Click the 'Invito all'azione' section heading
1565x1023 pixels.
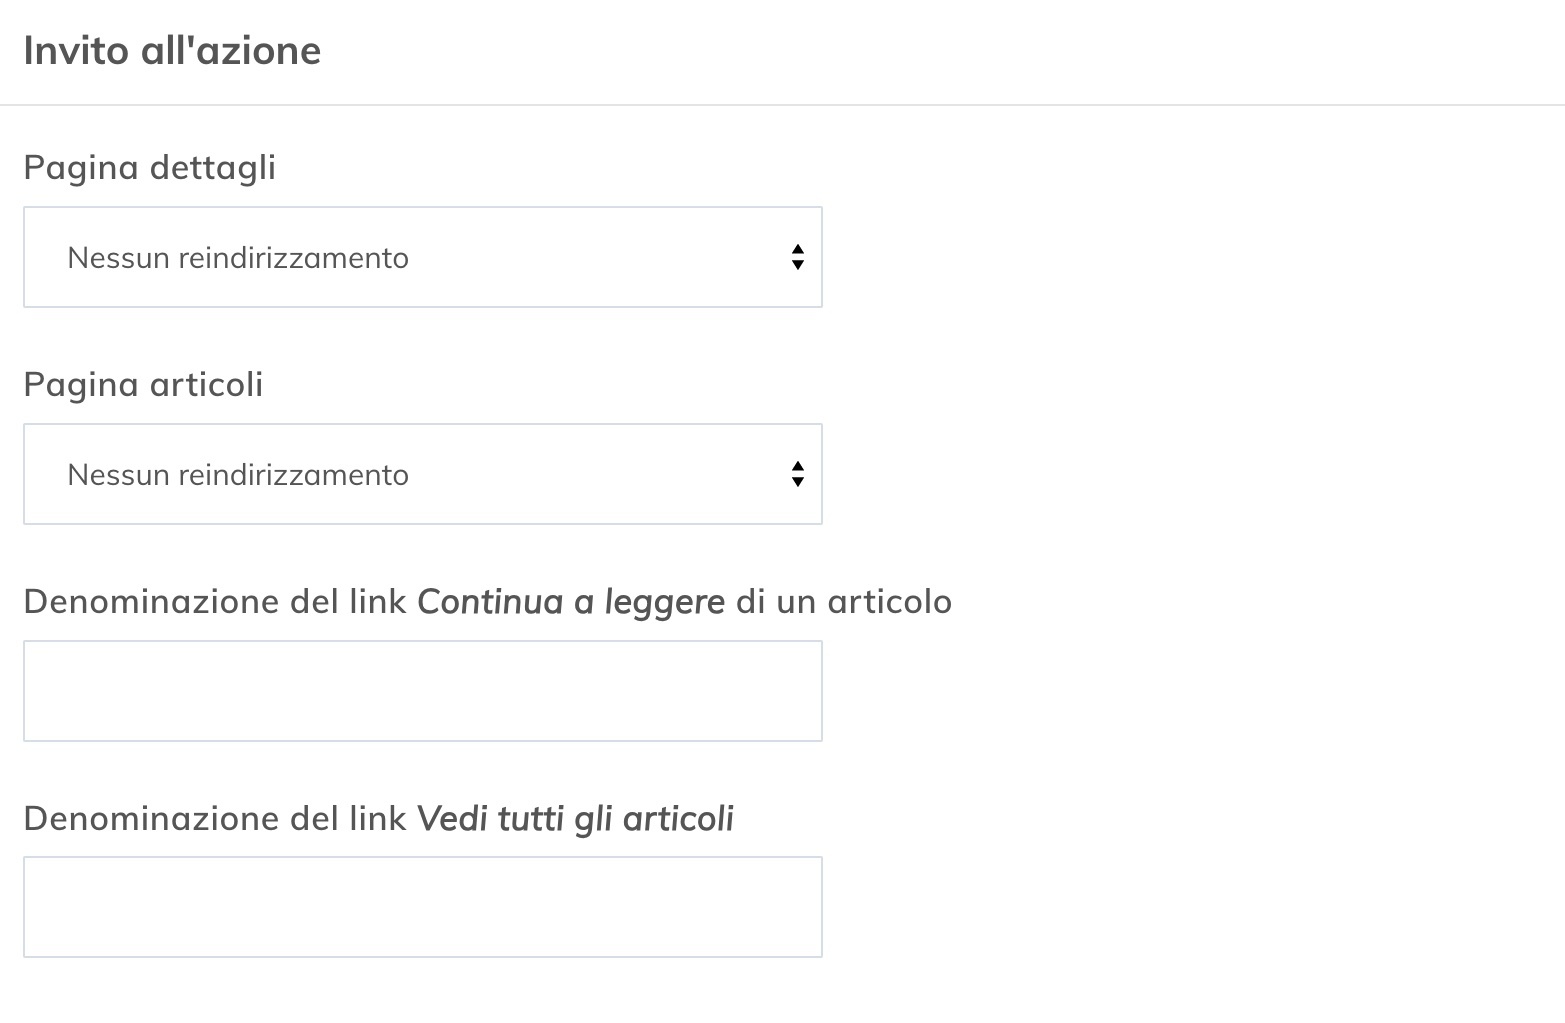tap(173, 49)
